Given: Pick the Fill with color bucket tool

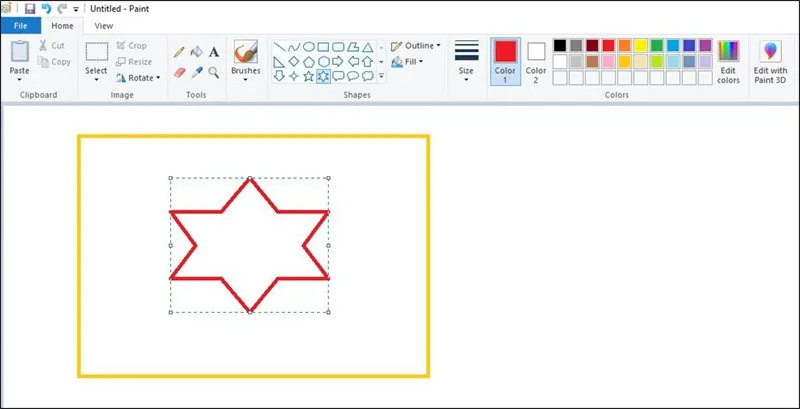Looking at the screenshot, I should click(x=197, y=51).
